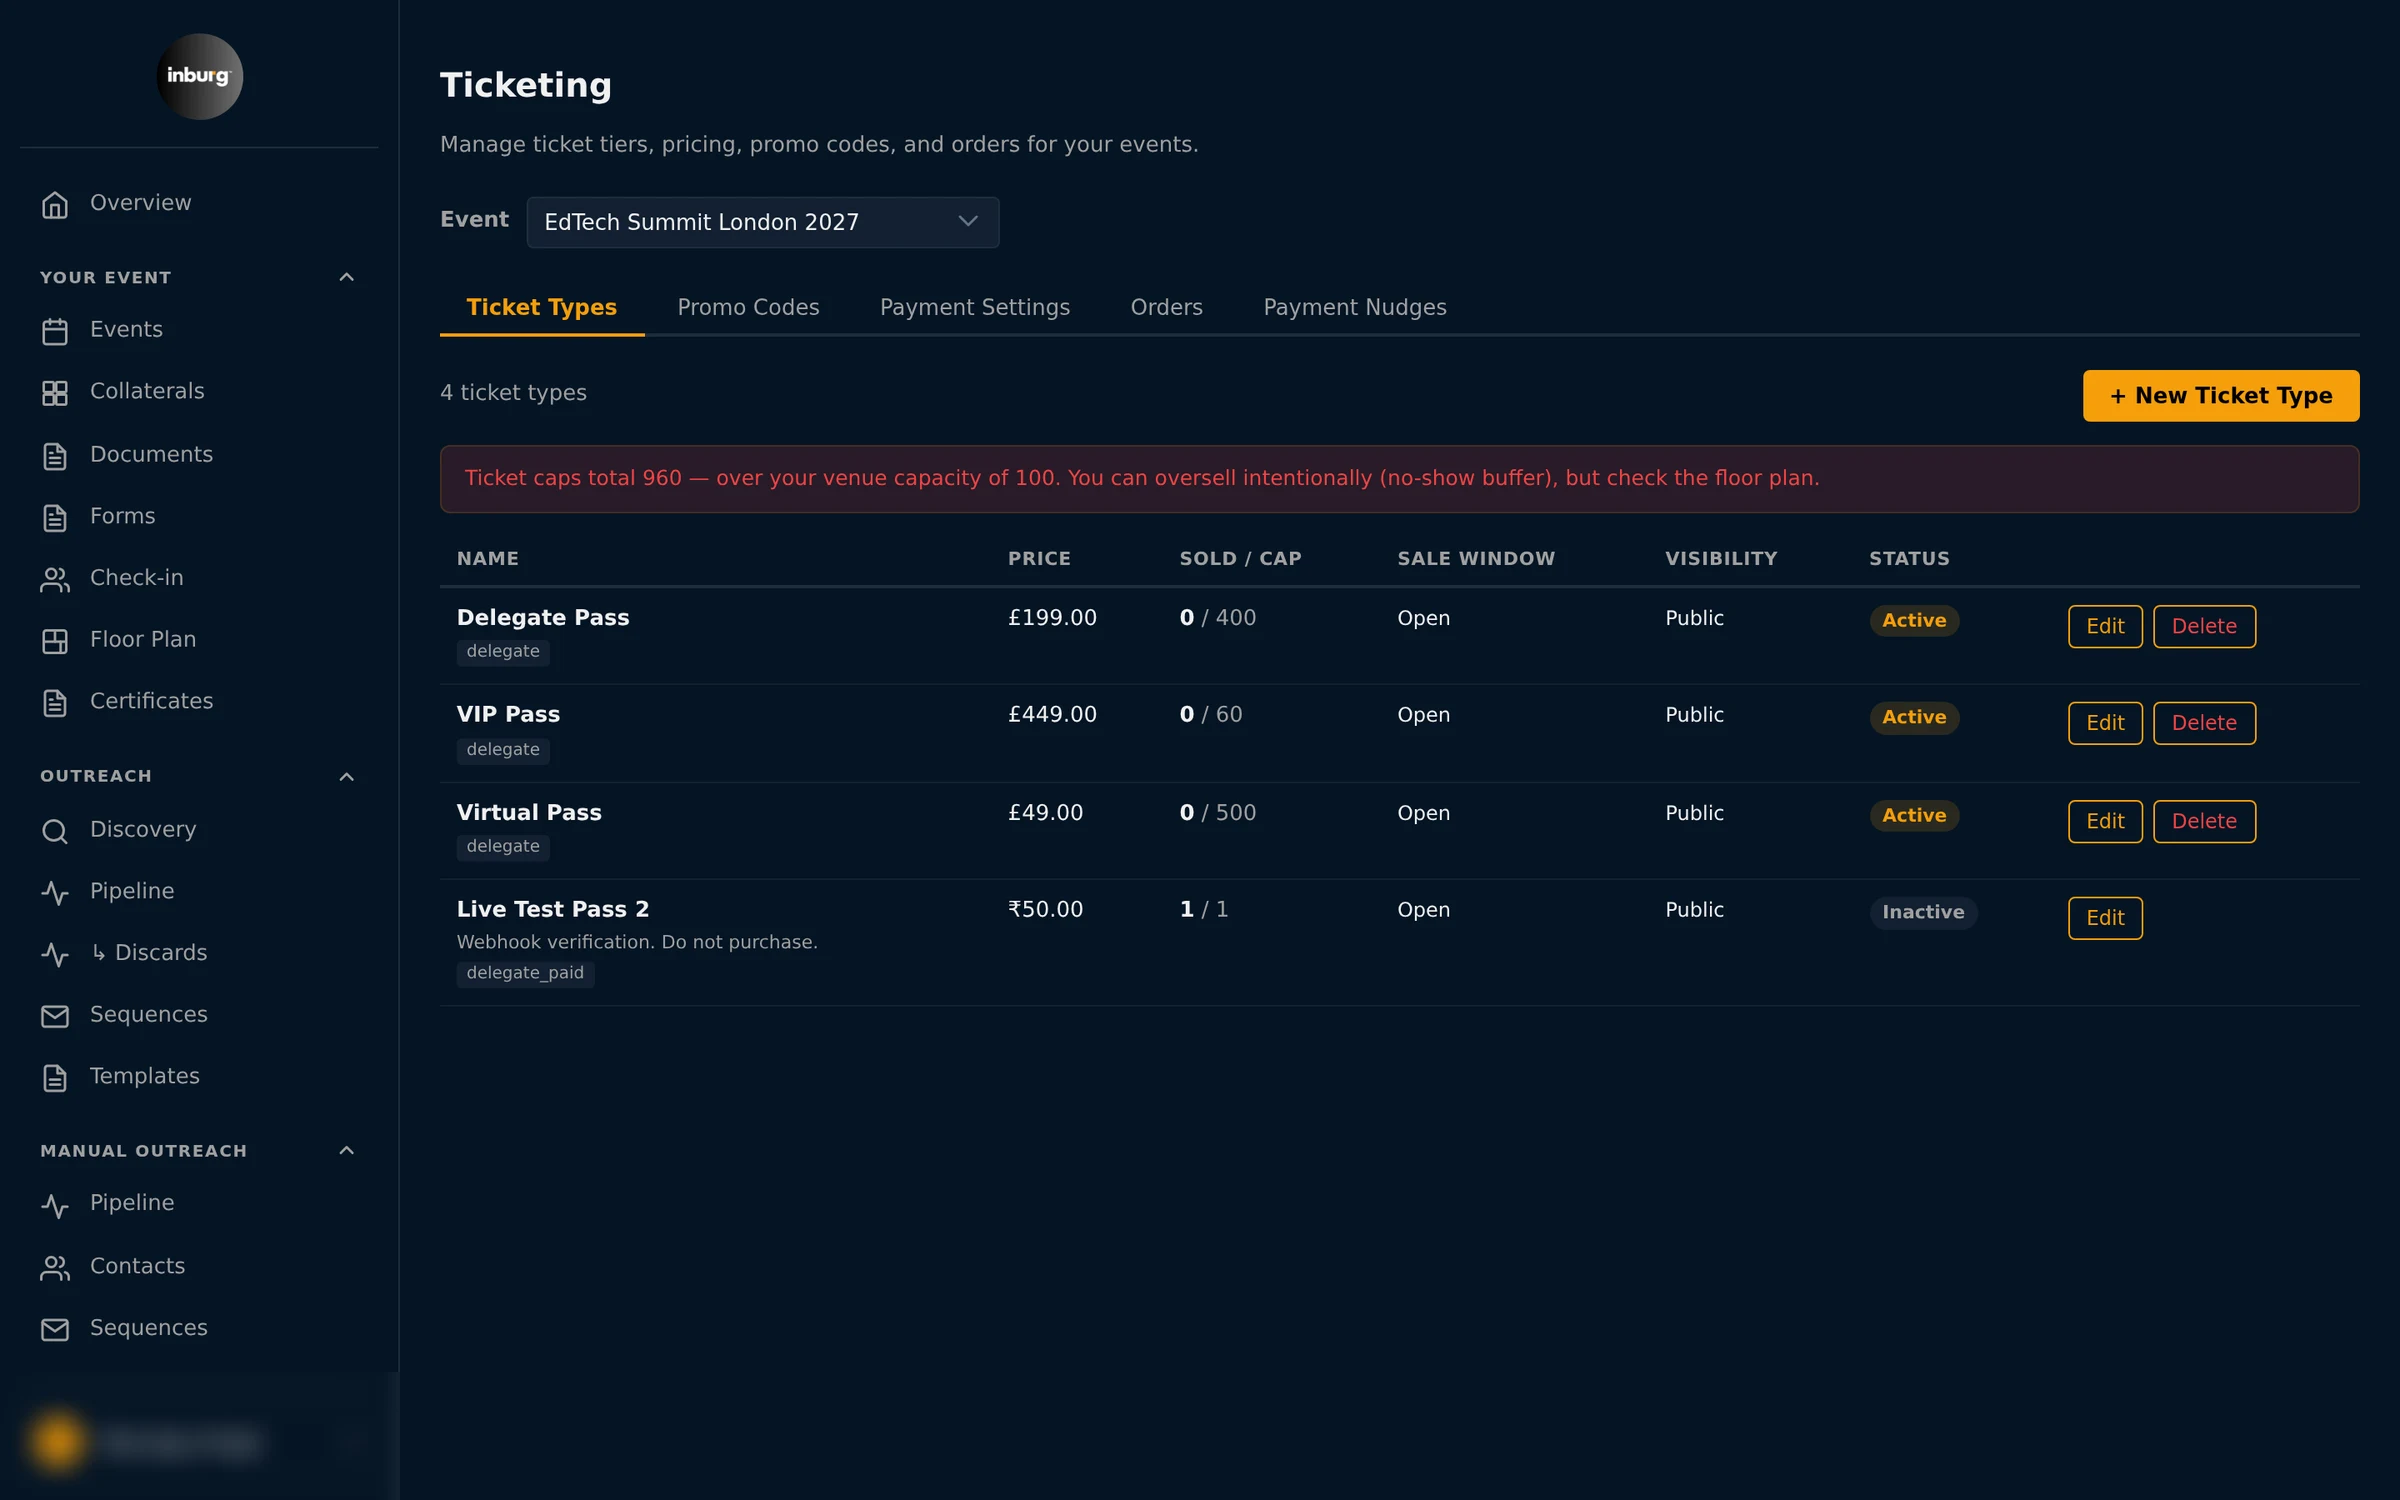This screenshot has width=2400, height=1500.
Task: Click the Virtual Pass name
Action: [529, 813]
